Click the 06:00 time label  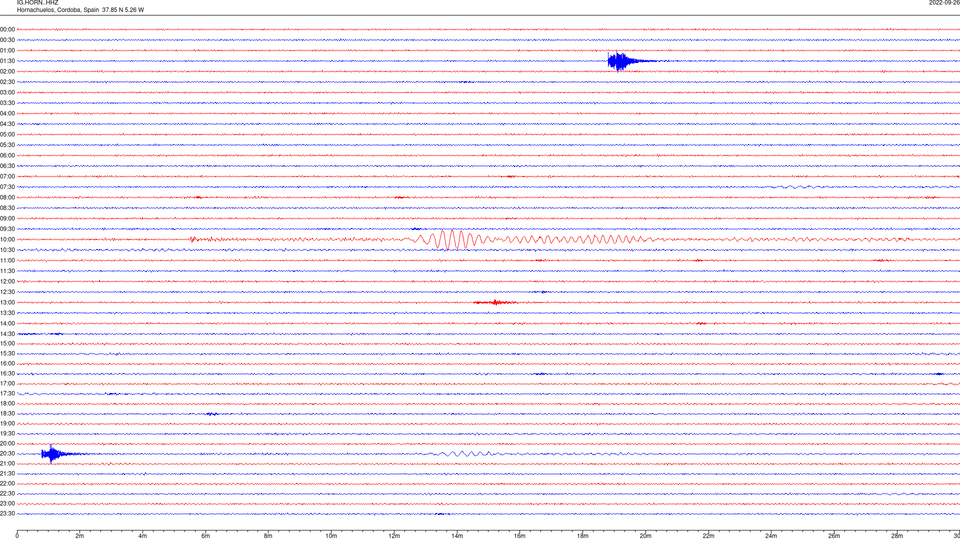[7, 156]
